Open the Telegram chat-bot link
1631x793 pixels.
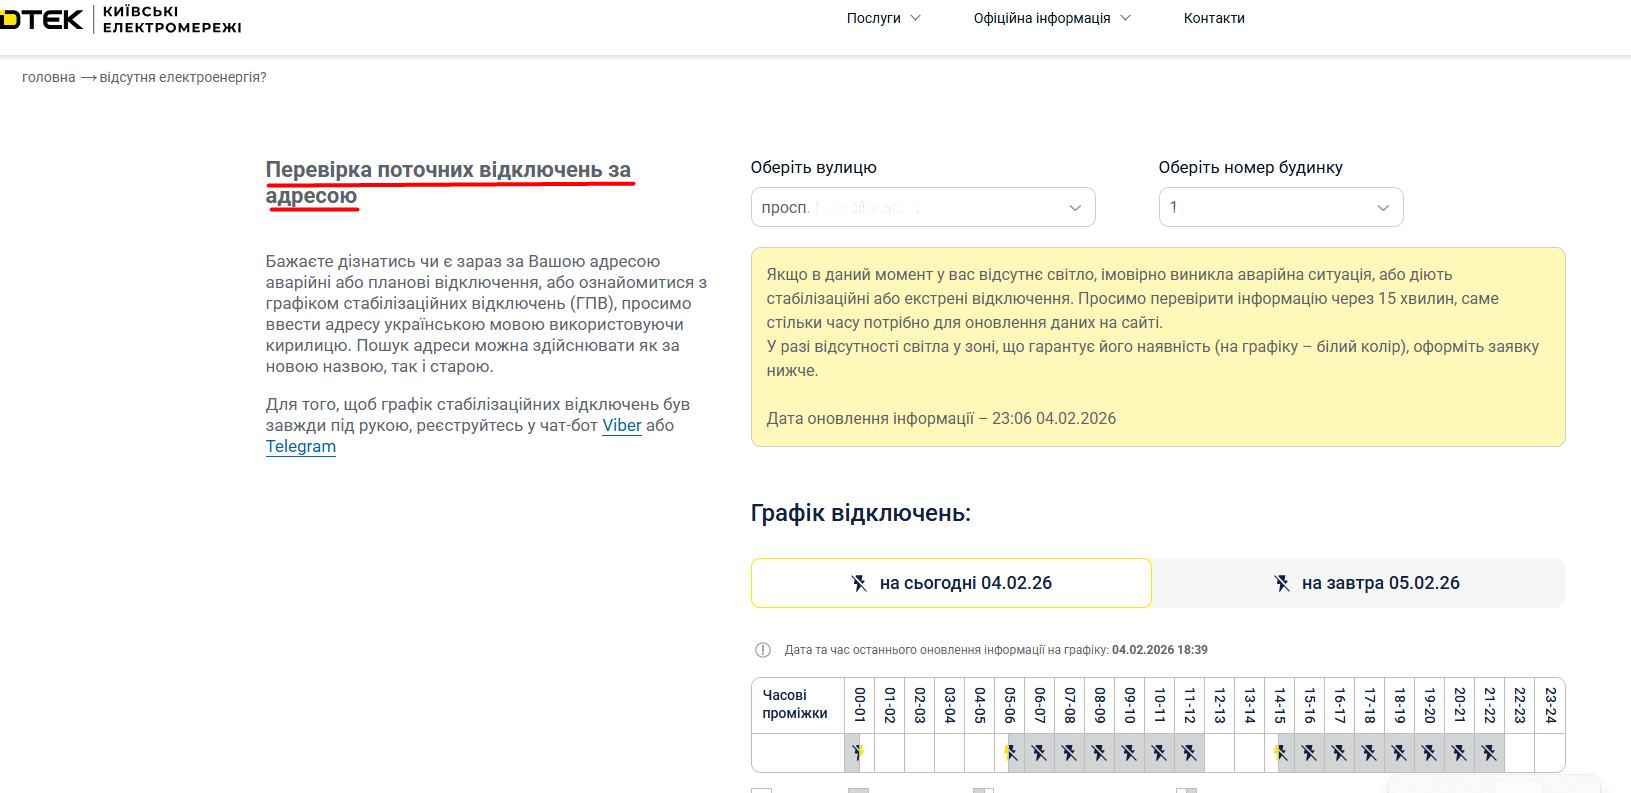tap(300, 446)
